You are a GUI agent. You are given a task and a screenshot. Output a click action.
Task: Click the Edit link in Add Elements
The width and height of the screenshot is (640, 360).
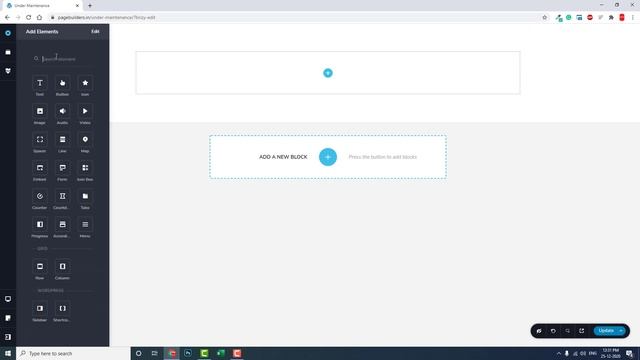(x=95, y=31)
